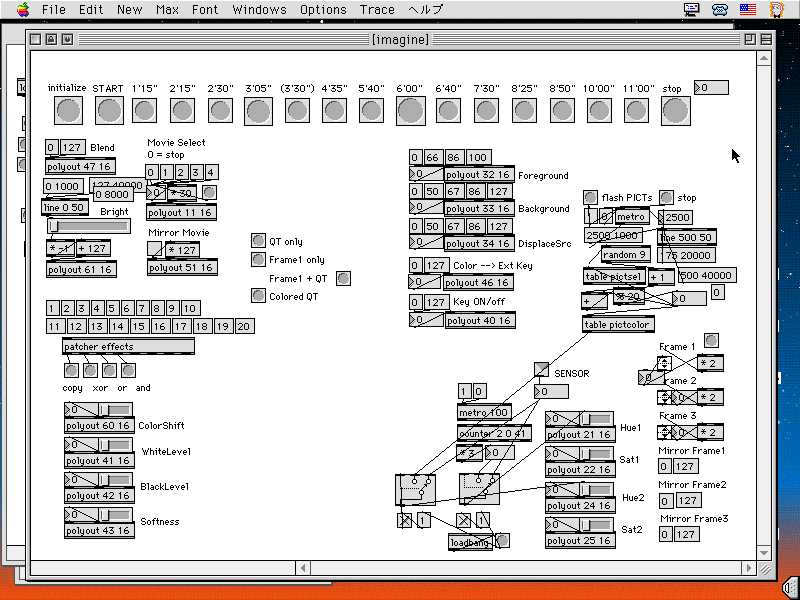Toggle the X box beside loadbang
Screen dimensions: 800x600
click(x=463, y=520)
